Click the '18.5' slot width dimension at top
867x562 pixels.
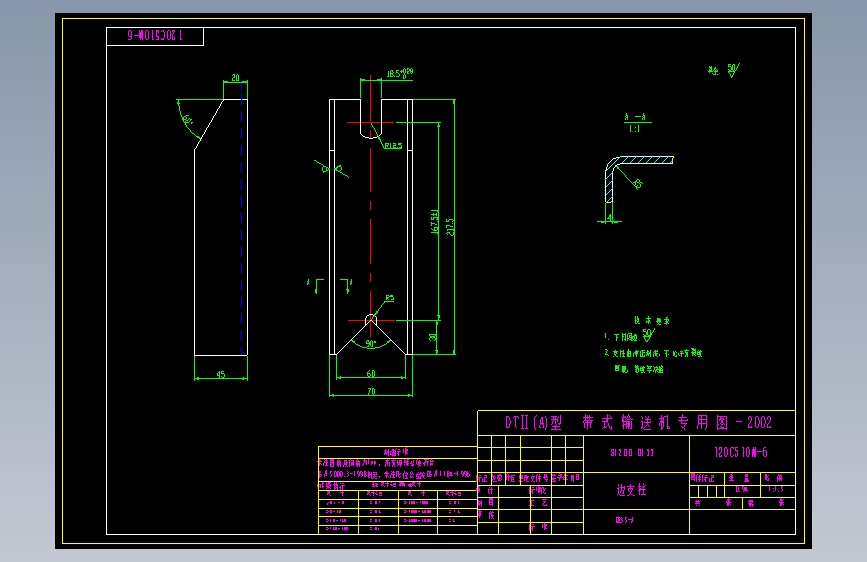pos(399,73)
